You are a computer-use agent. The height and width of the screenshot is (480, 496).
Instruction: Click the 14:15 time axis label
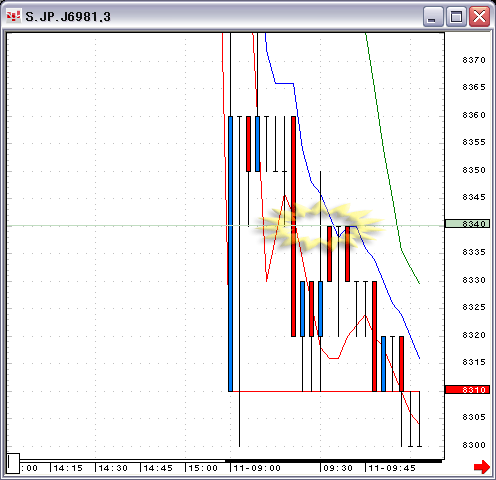68,468
